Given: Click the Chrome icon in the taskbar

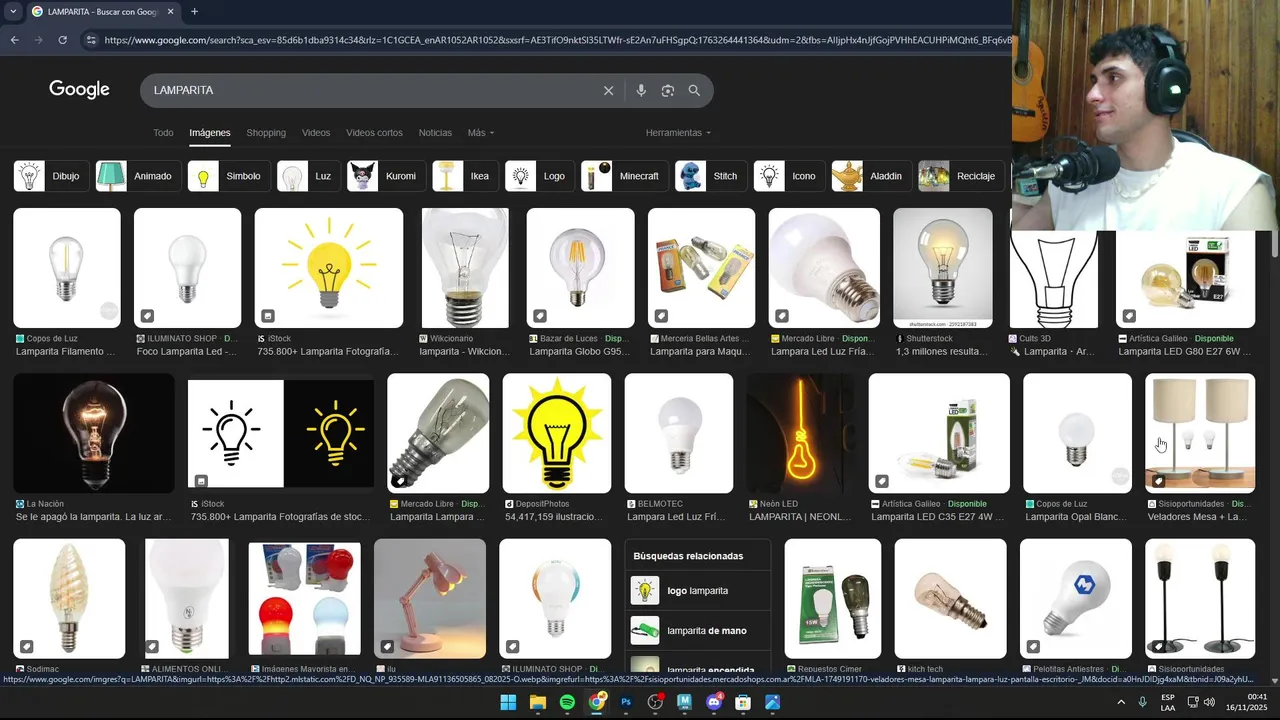Looking at the screenshot, I should click(597, 702).
